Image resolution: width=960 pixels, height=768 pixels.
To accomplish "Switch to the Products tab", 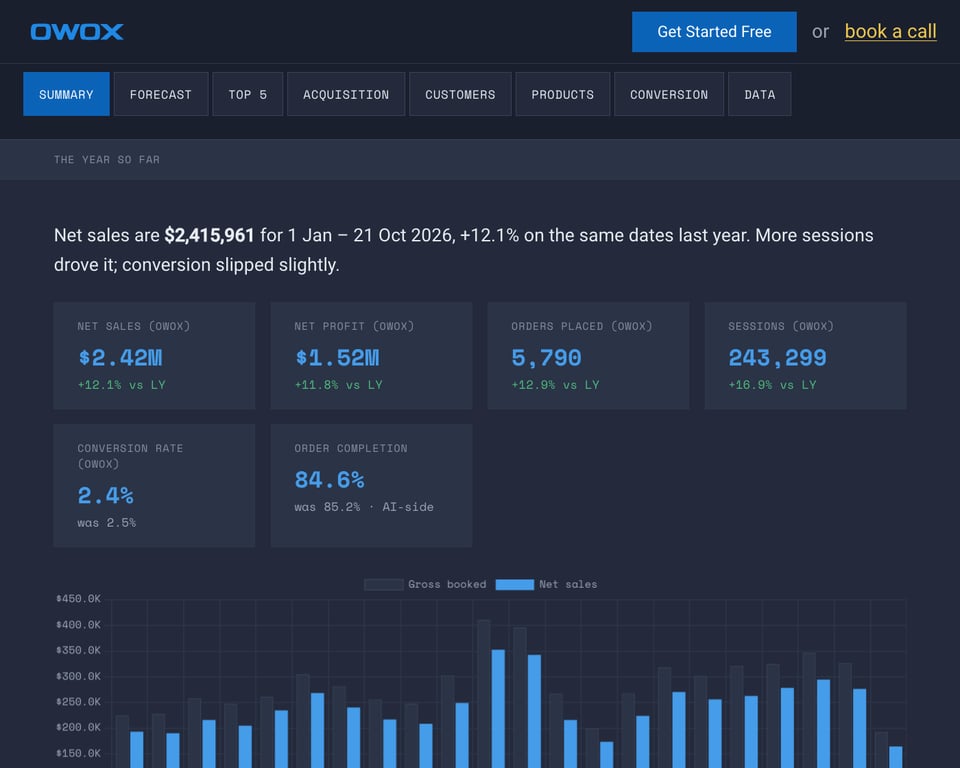I will click(x=563, y=94).
